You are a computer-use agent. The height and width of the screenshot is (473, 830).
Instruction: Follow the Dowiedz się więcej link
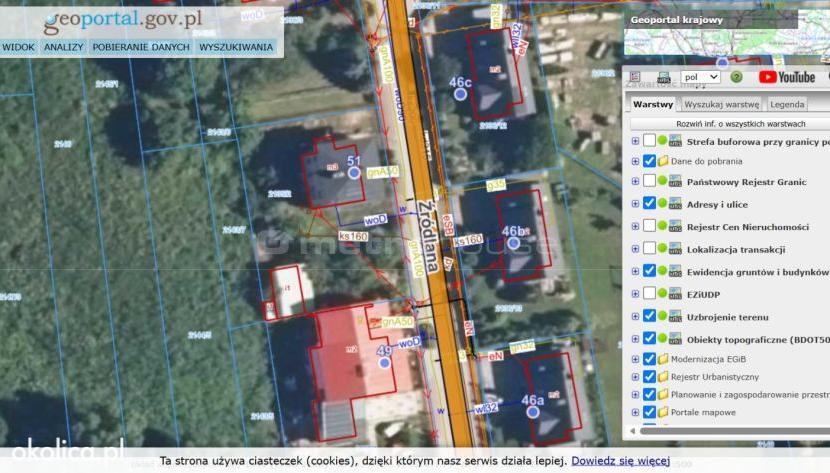[620, 461]
